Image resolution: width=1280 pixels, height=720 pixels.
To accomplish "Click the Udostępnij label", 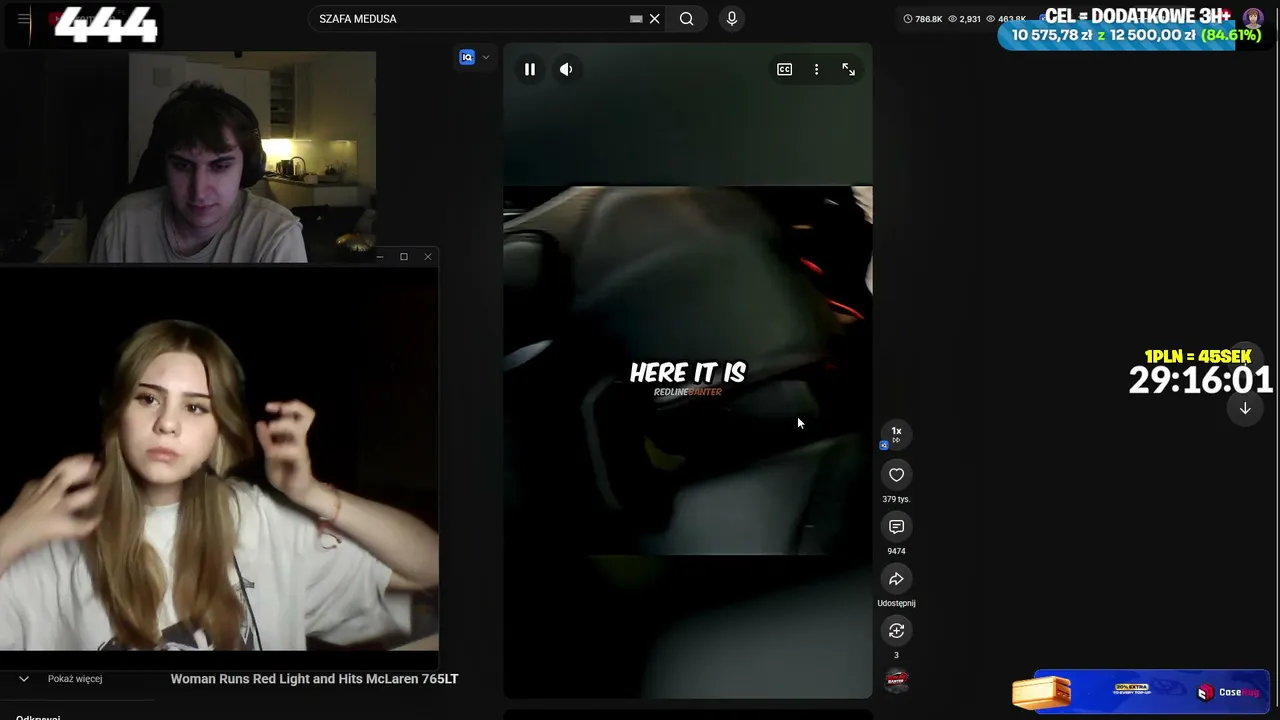I will [896, 603].
